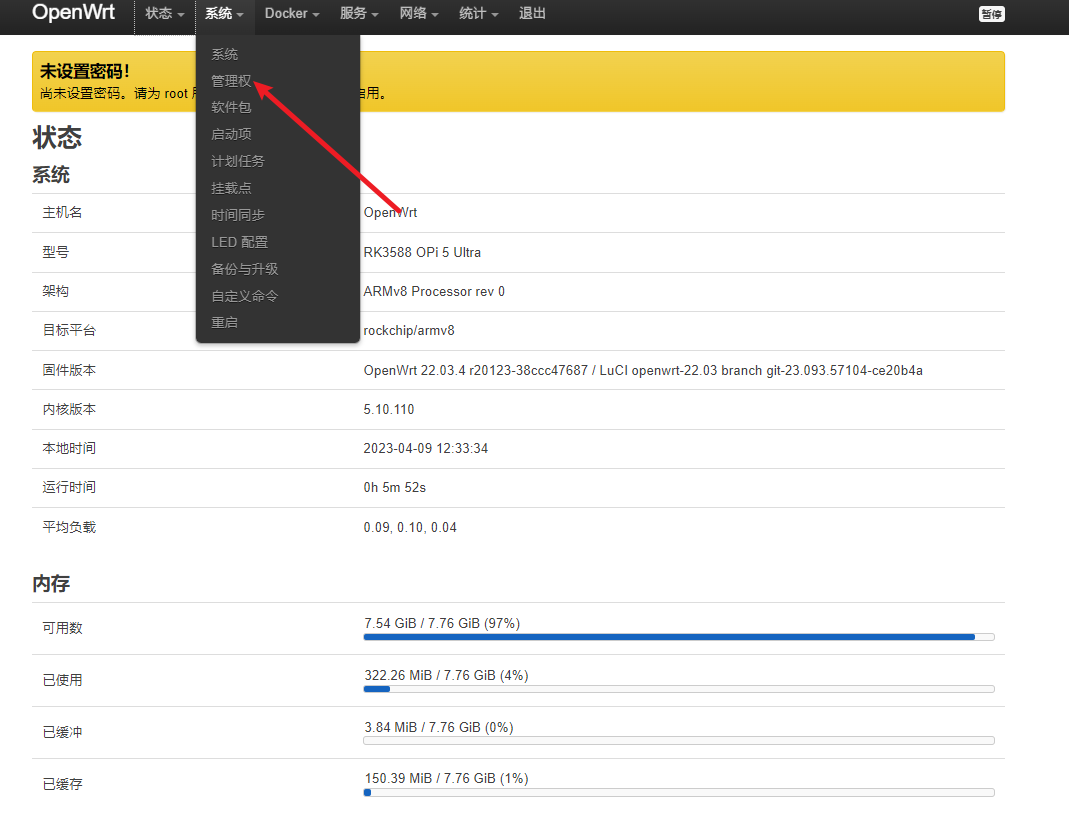The image size is (1069, 816).
Task: Click ARMv8 Processor rev 0 value
Action: [434, 291]
